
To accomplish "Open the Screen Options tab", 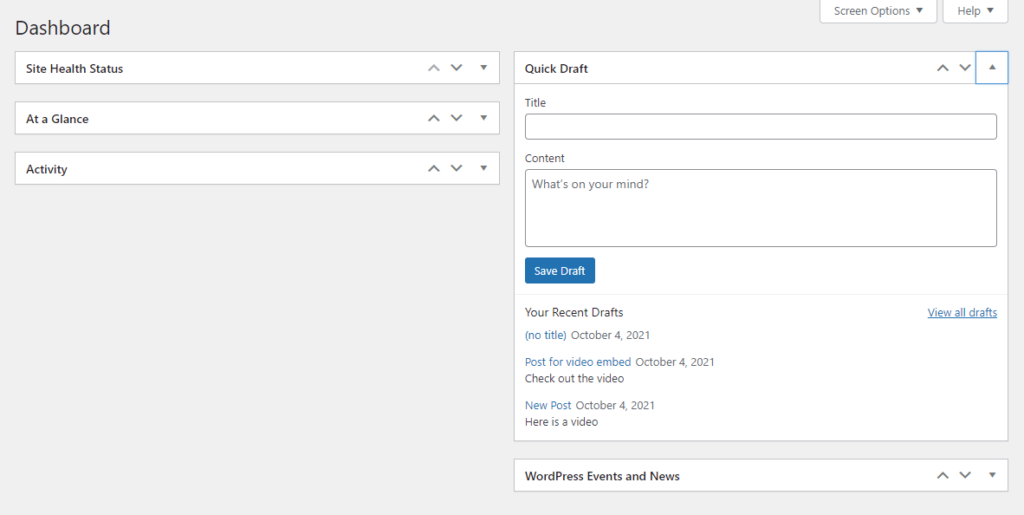I will coord(878,11).
